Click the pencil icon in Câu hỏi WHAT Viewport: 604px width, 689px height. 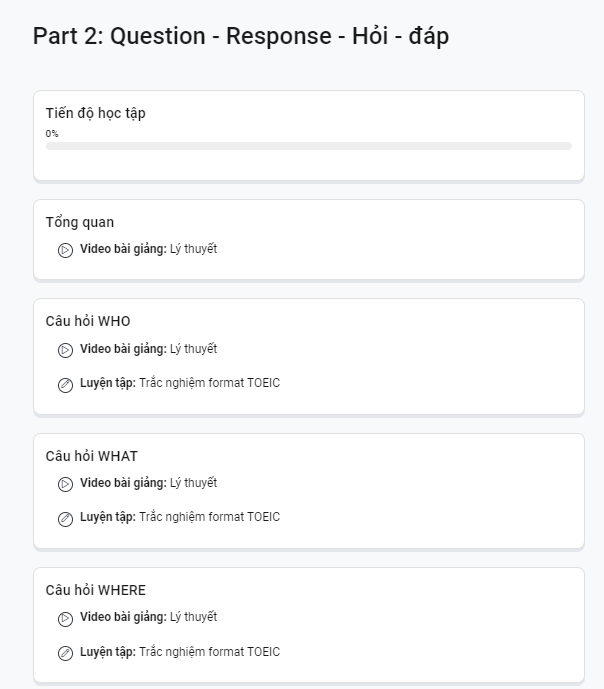tap(65, 519)
